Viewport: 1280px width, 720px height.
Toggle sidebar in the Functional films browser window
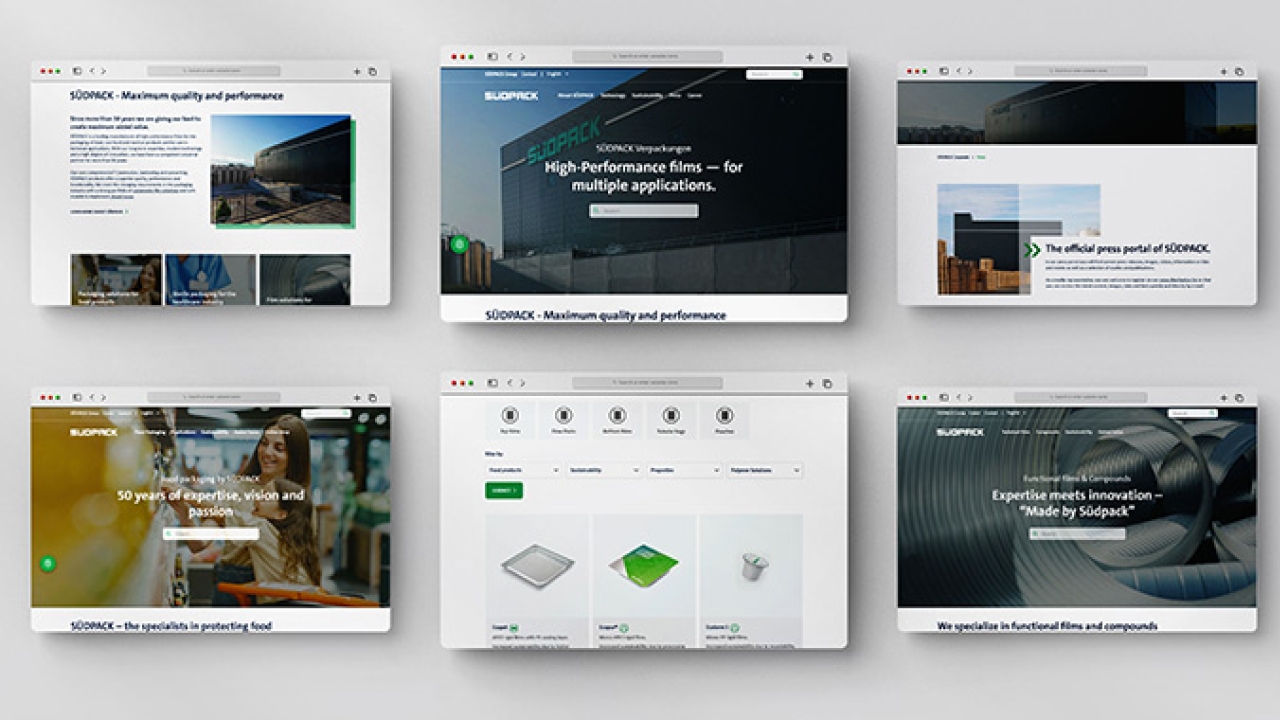[945, 397]
